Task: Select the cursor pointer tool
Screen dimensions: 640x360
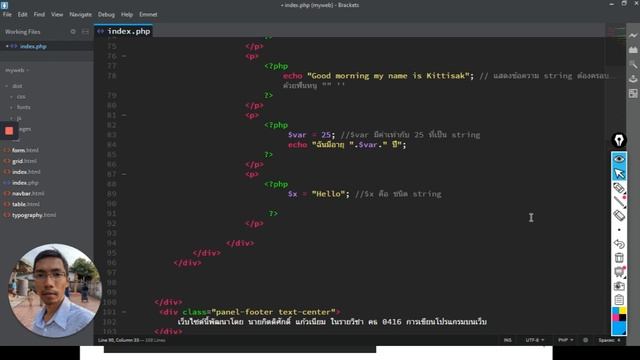Action: click(x=619, y=173)
